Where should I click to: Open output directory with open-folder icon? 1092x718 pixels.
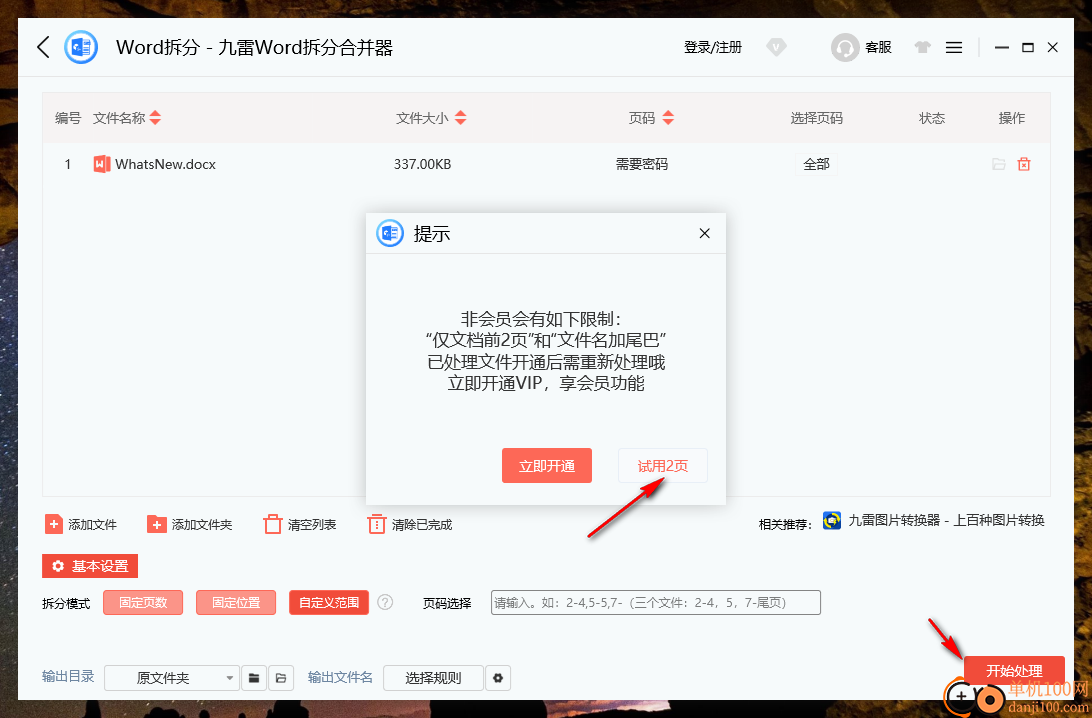281,678
